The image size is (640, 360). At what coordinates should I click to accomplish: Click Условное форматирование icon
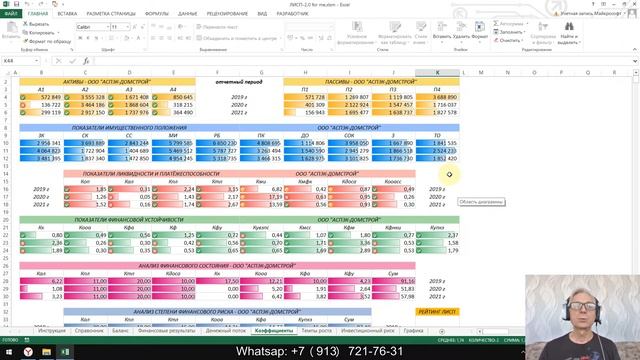click(357, 33)
